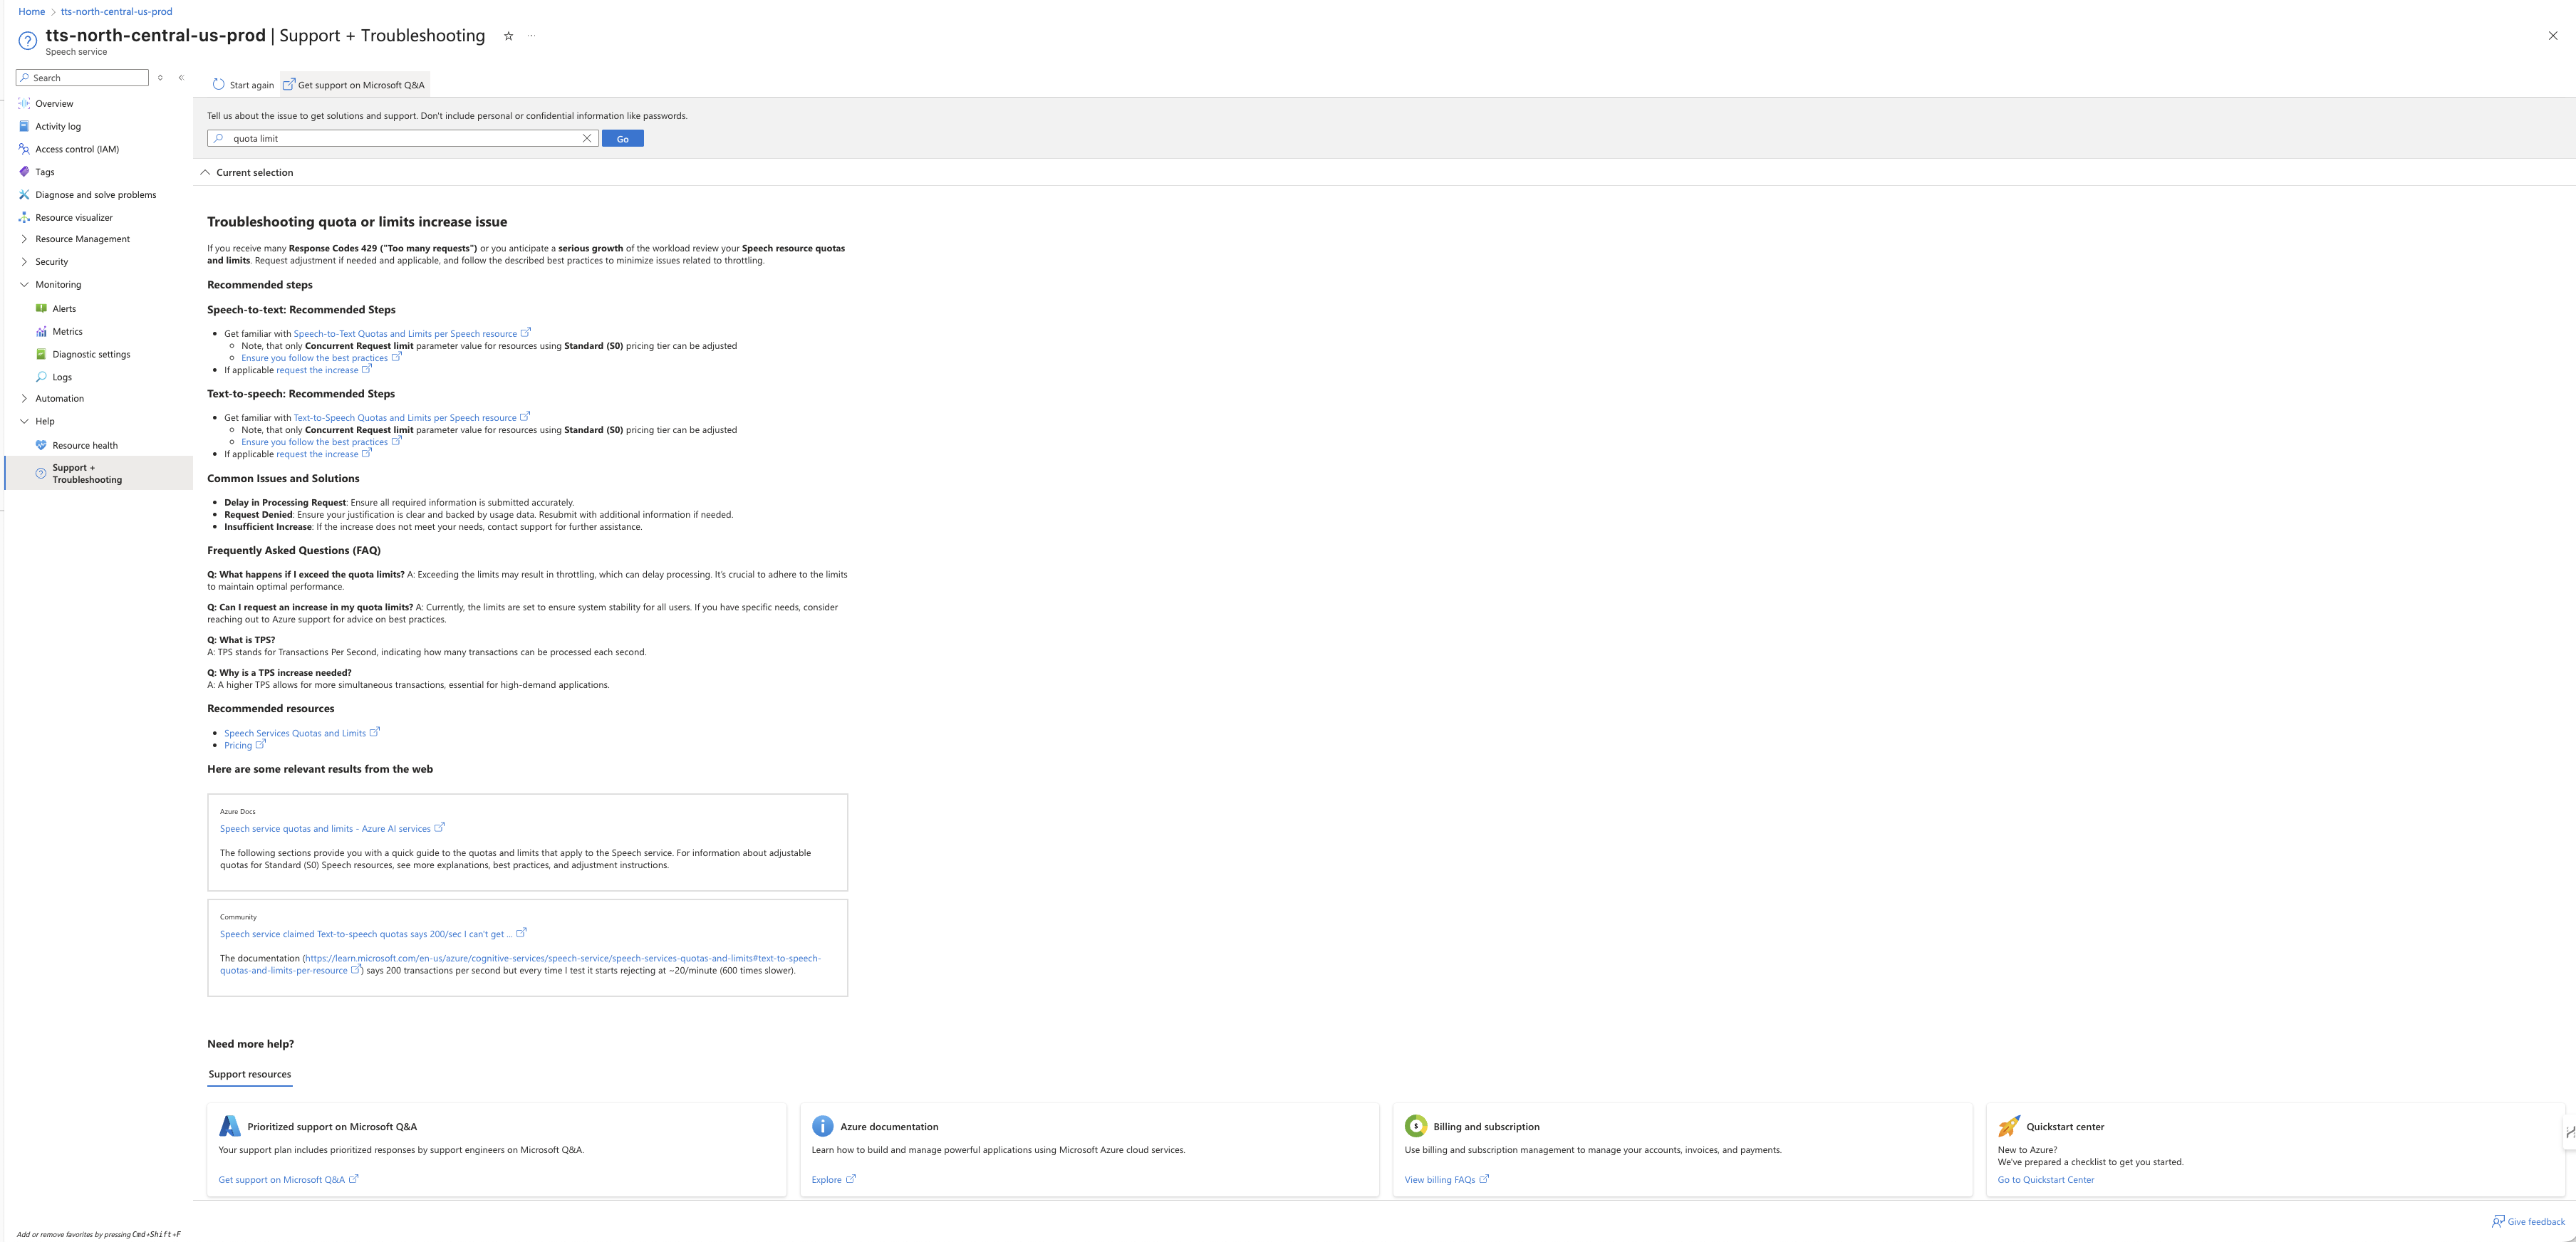Collapse the Monitoring section
The image size is (2576, 1242).
[24, 284]
